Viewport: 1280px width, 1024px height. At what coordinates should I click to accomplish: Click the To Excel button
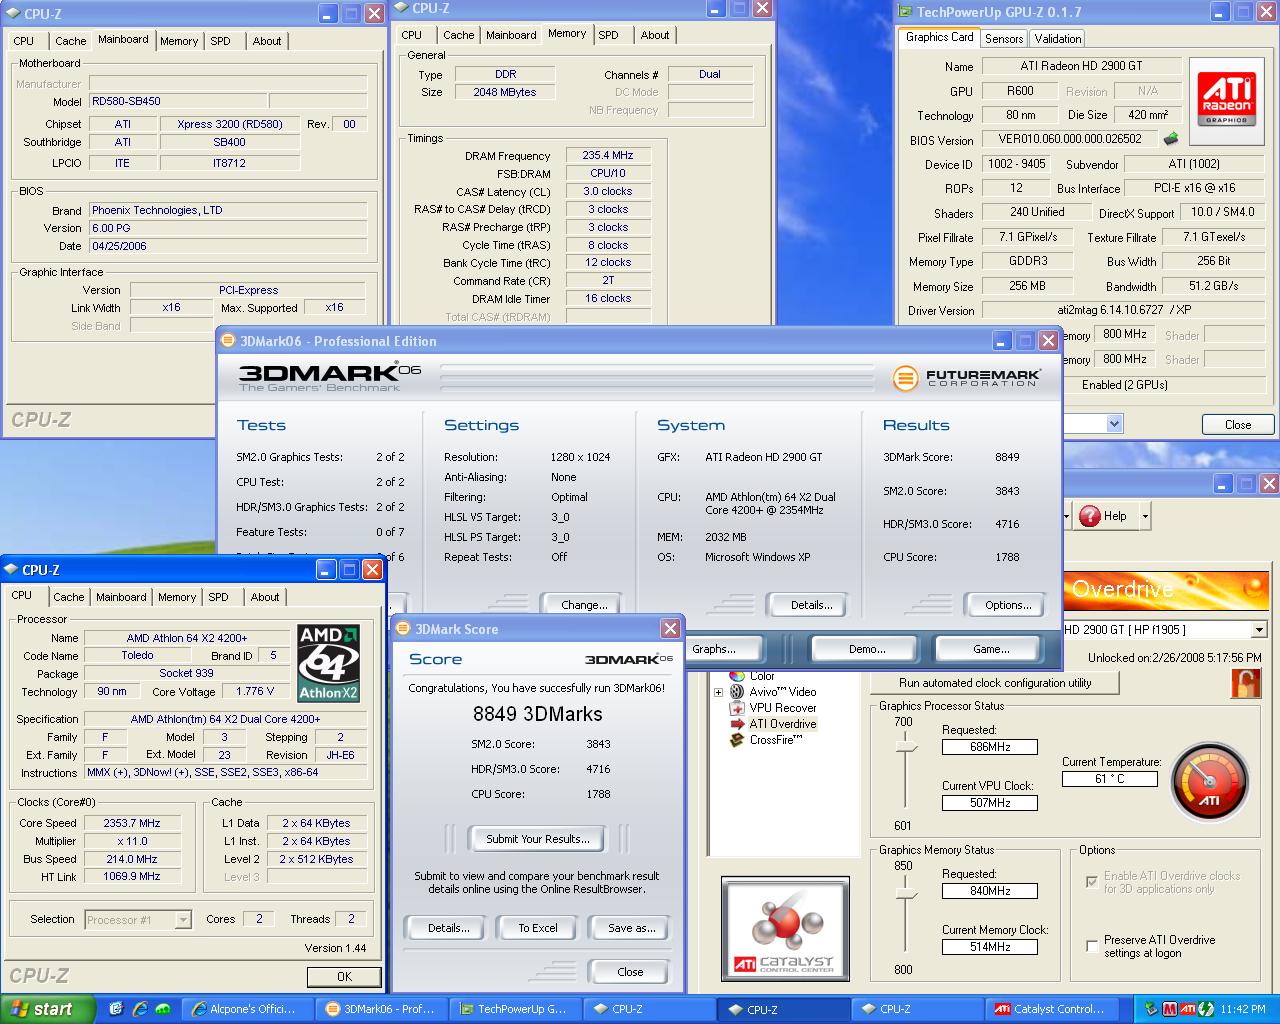point(538,928)
